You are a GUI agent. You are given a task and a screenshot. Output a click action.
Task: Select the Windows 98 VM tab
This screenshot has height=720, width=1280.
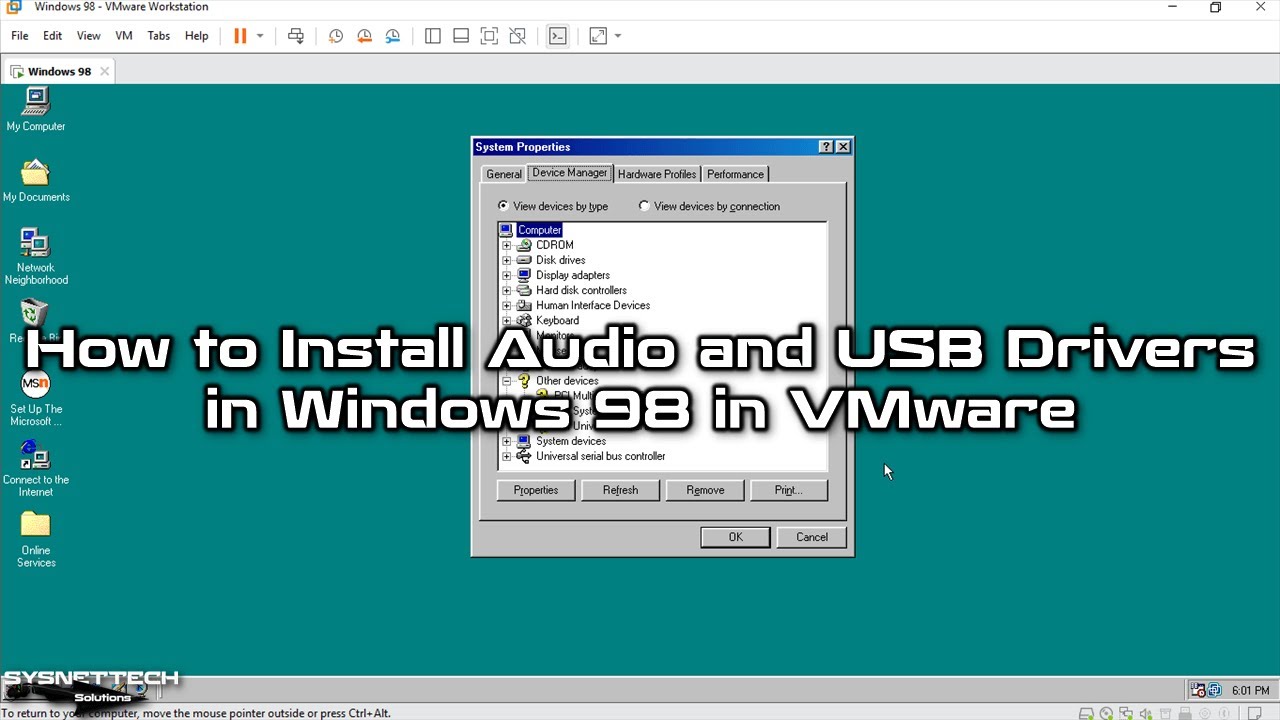(x=58, y=72)
